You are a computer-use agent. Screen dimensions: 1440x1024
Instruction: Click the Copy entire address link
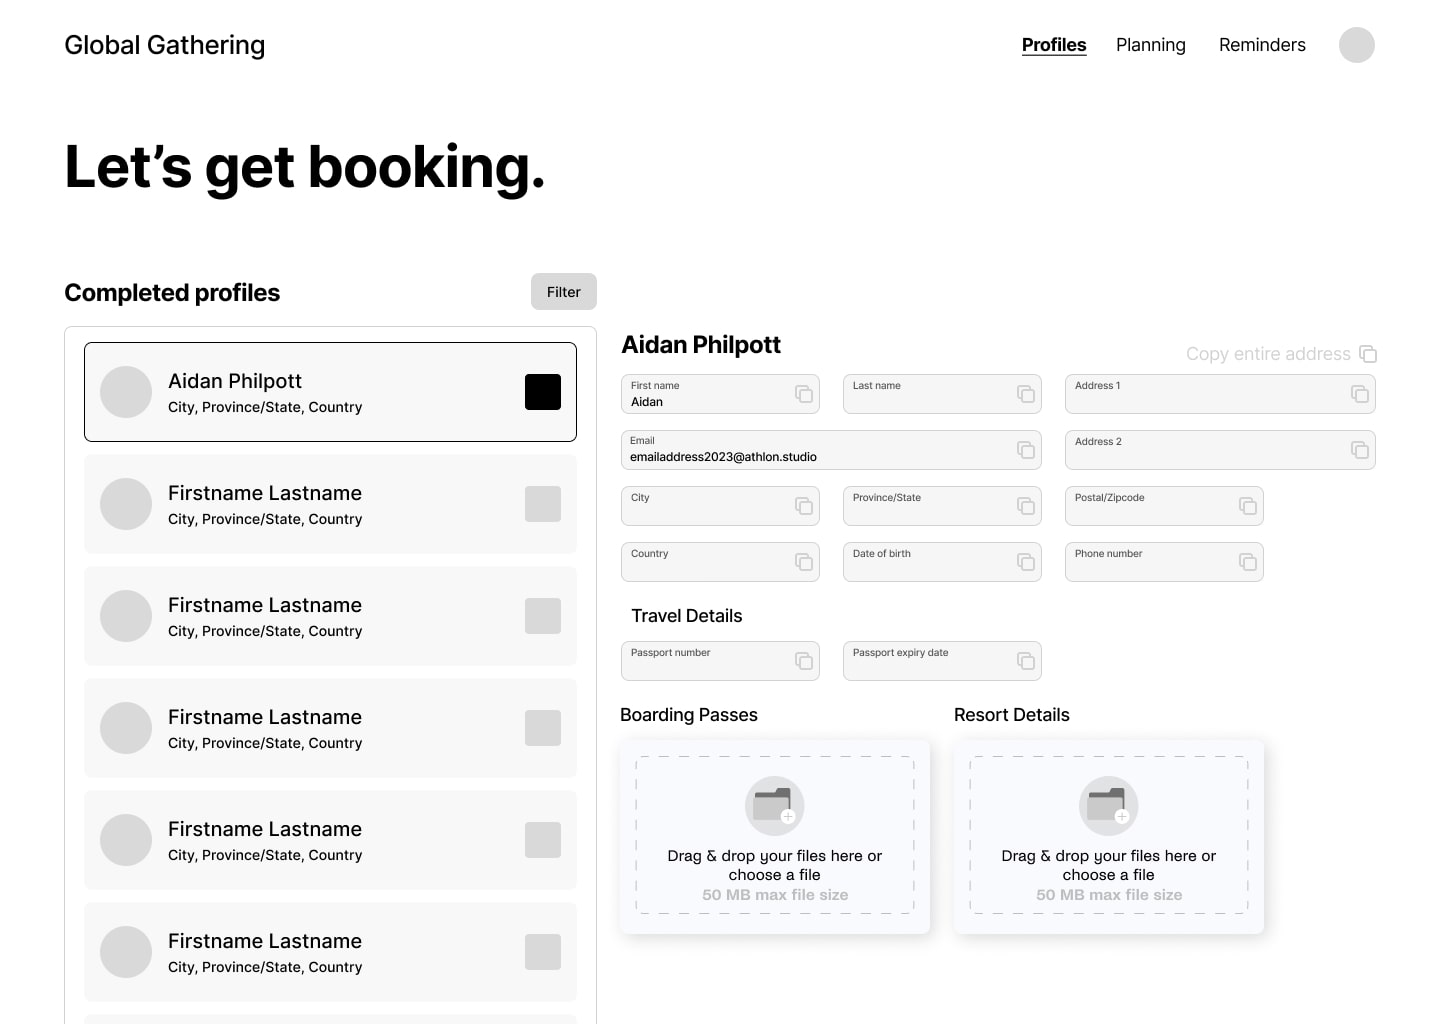[1268, 354]
